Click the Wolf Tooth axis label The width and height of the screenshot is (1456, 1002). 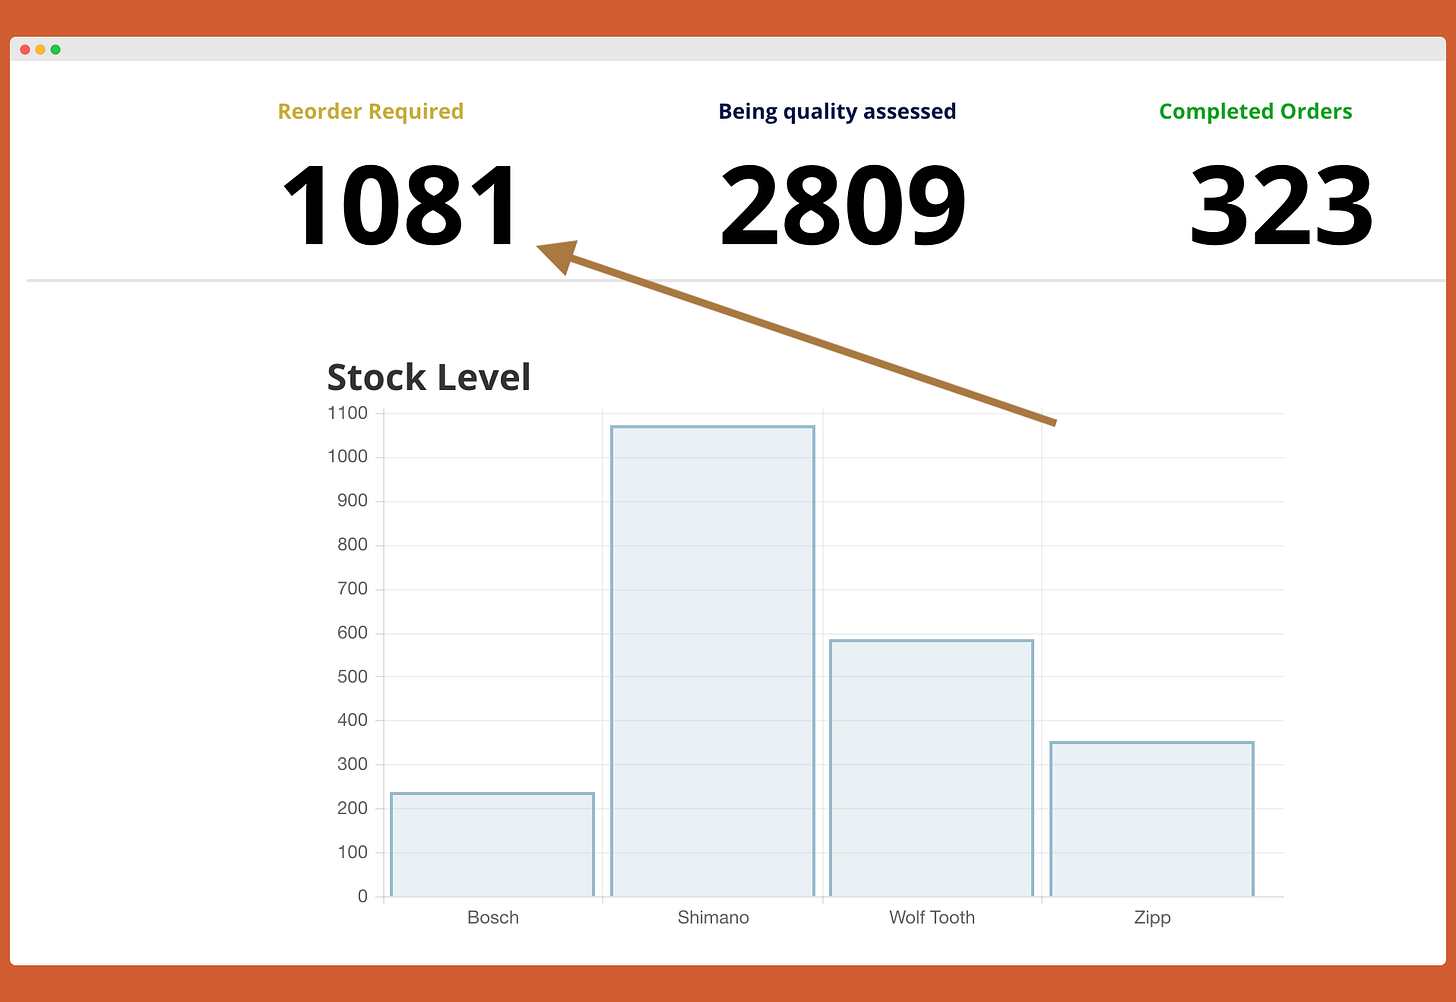932,917
